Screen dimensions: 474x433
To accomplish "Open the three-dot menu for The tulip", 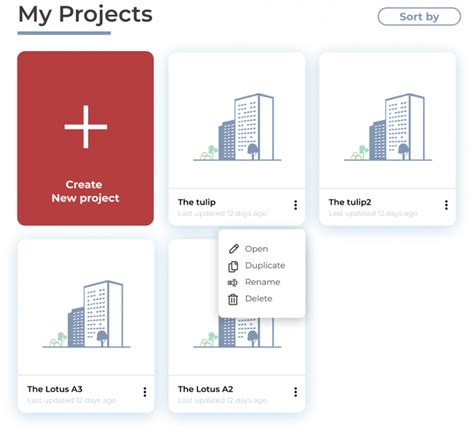I will [295, 205].
